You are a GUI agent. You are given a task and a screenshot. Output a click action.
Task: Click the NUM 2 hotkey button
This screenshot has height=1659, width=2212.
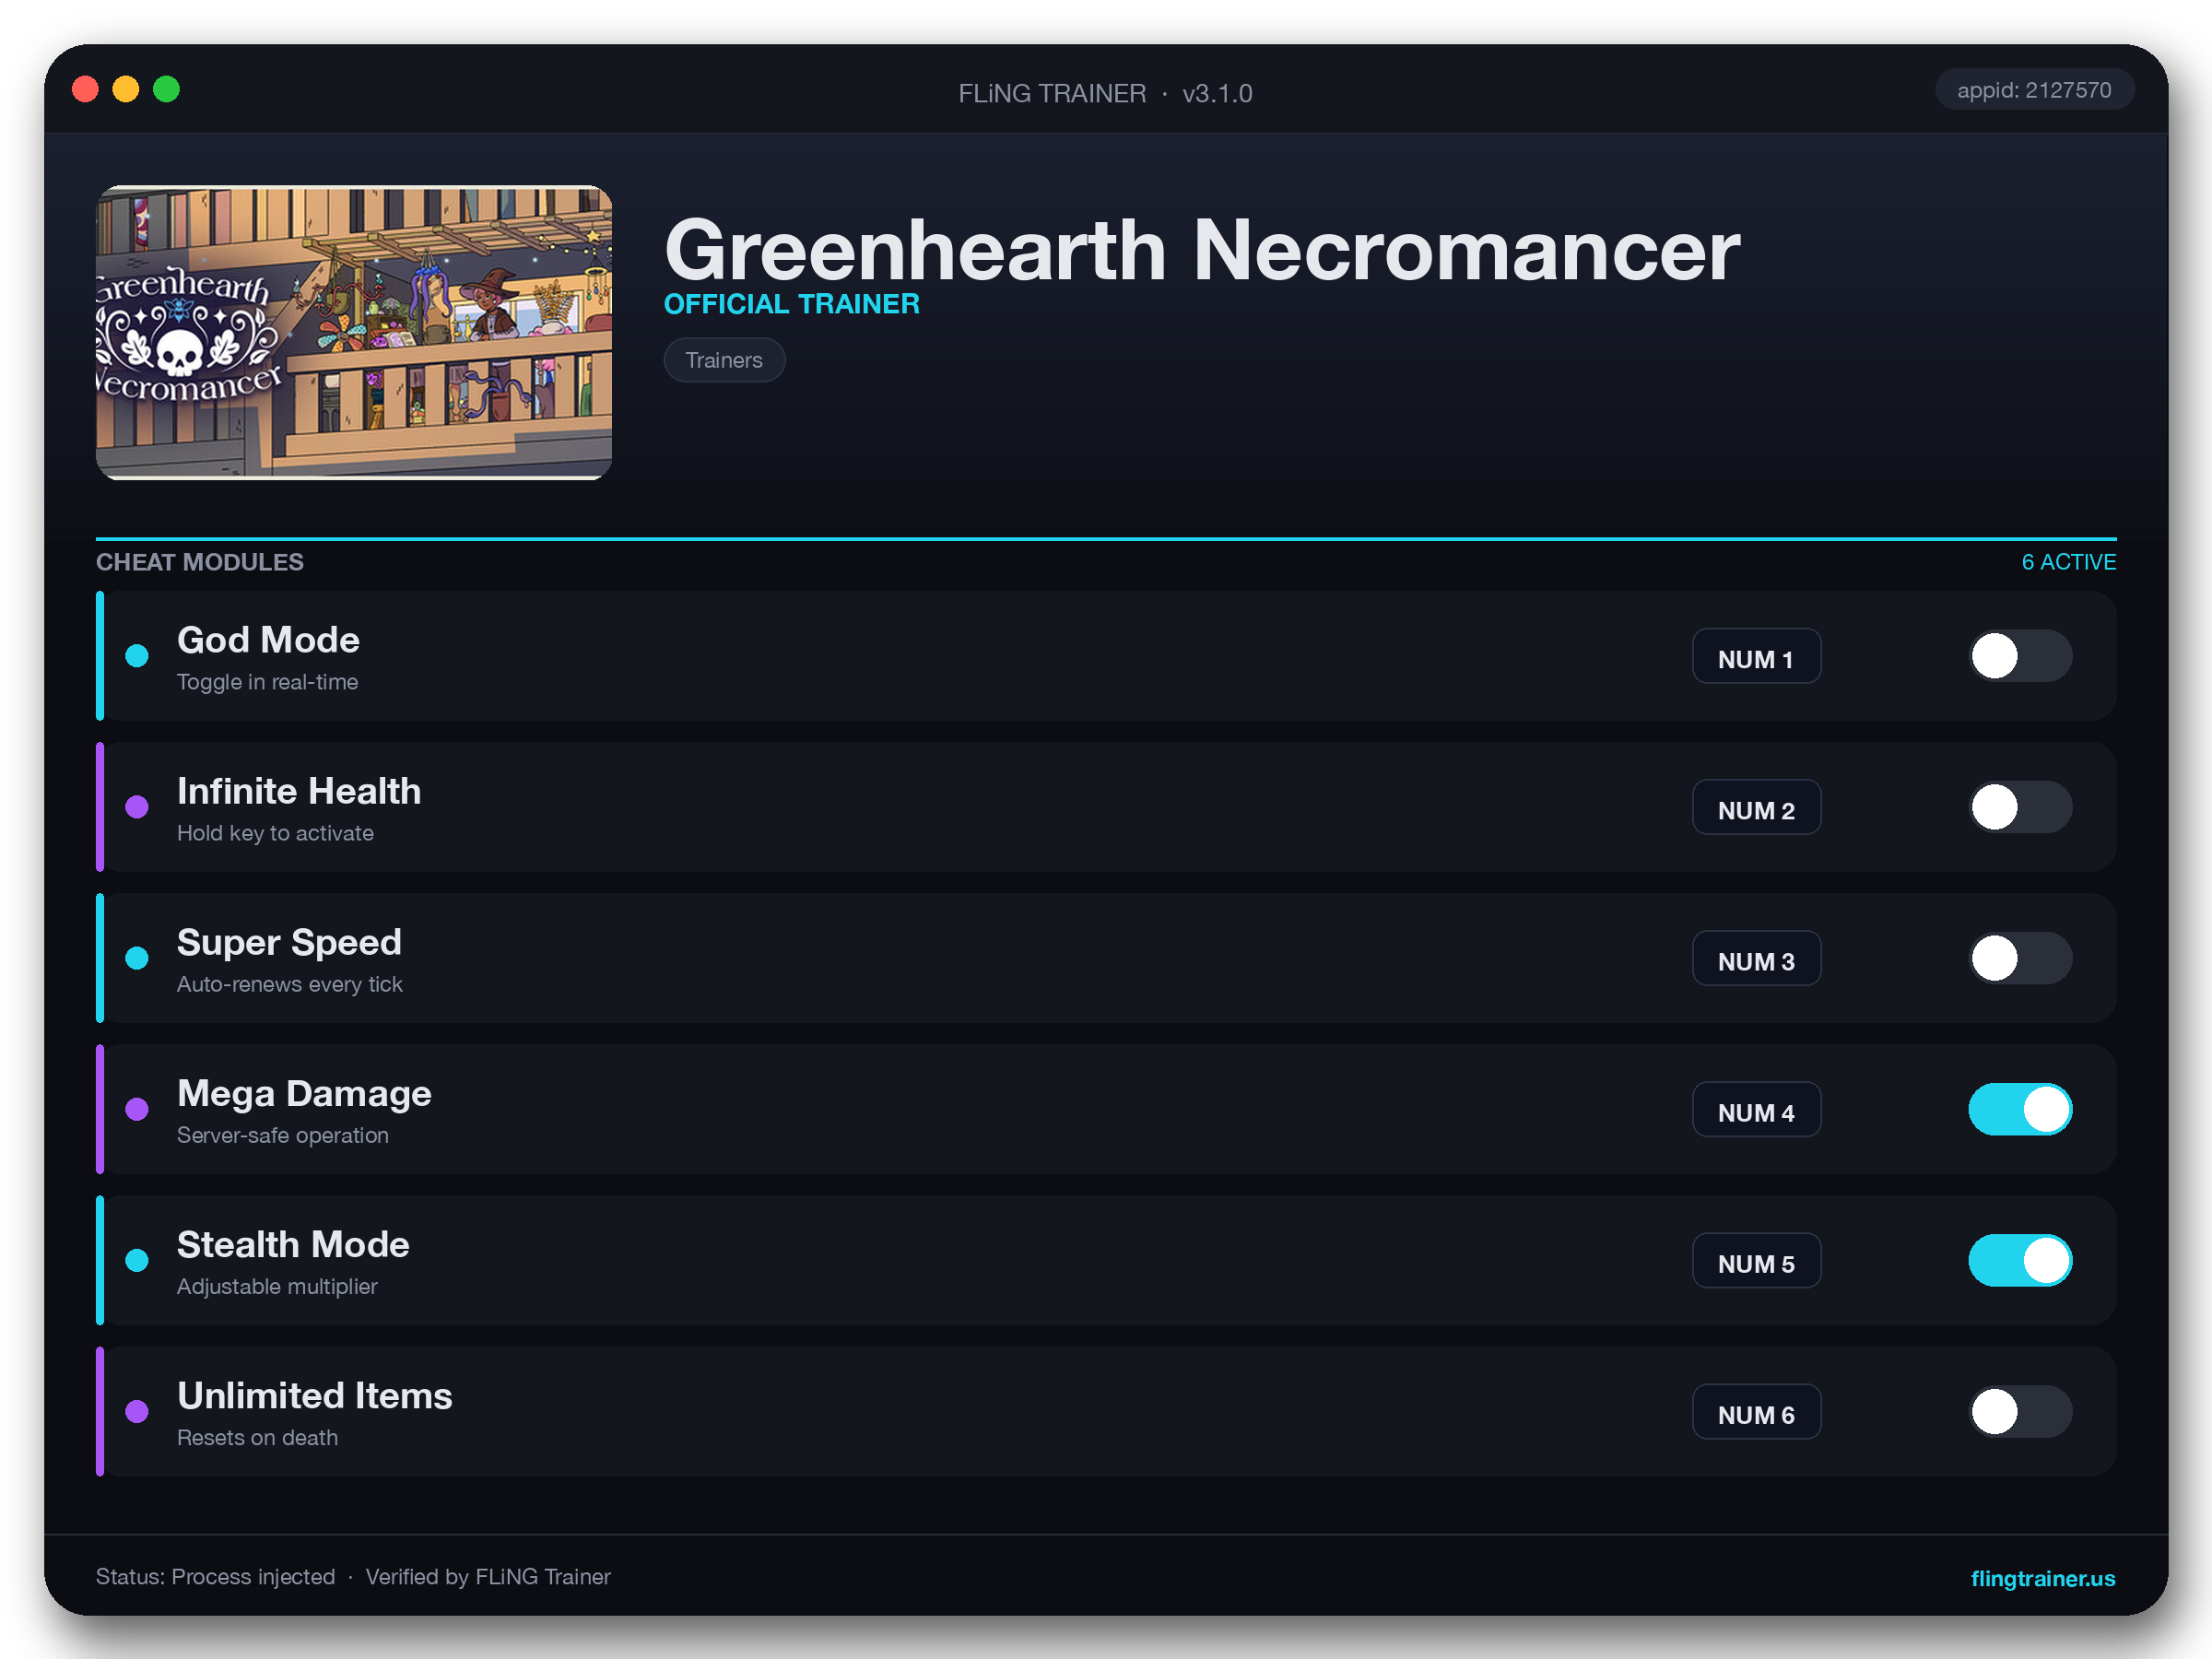1756,807
